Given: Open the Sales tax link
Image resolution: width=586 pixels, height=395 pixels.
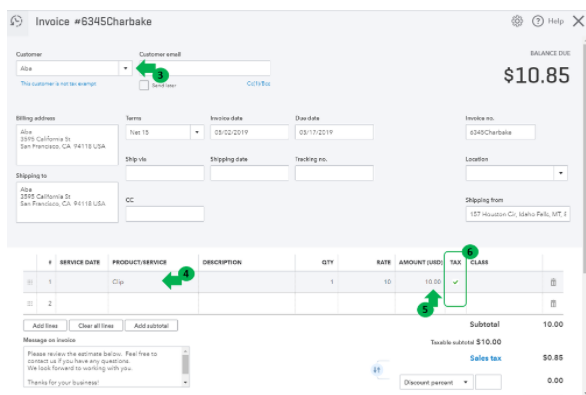Looking at the screenshot, I should click(x=485, y=358).
